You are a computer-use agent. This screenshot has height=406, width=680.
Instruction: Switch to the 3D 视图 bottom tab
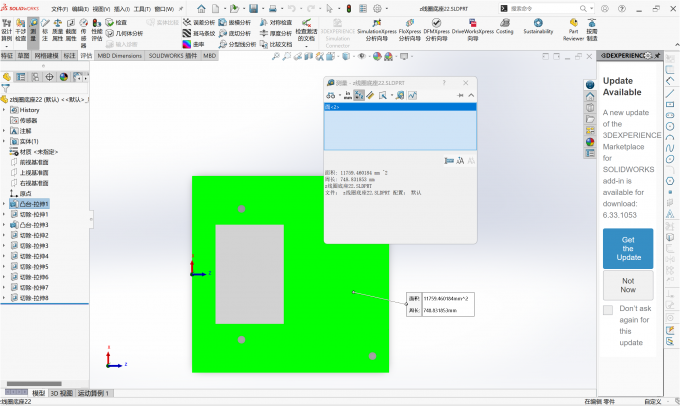pos(61,393)
